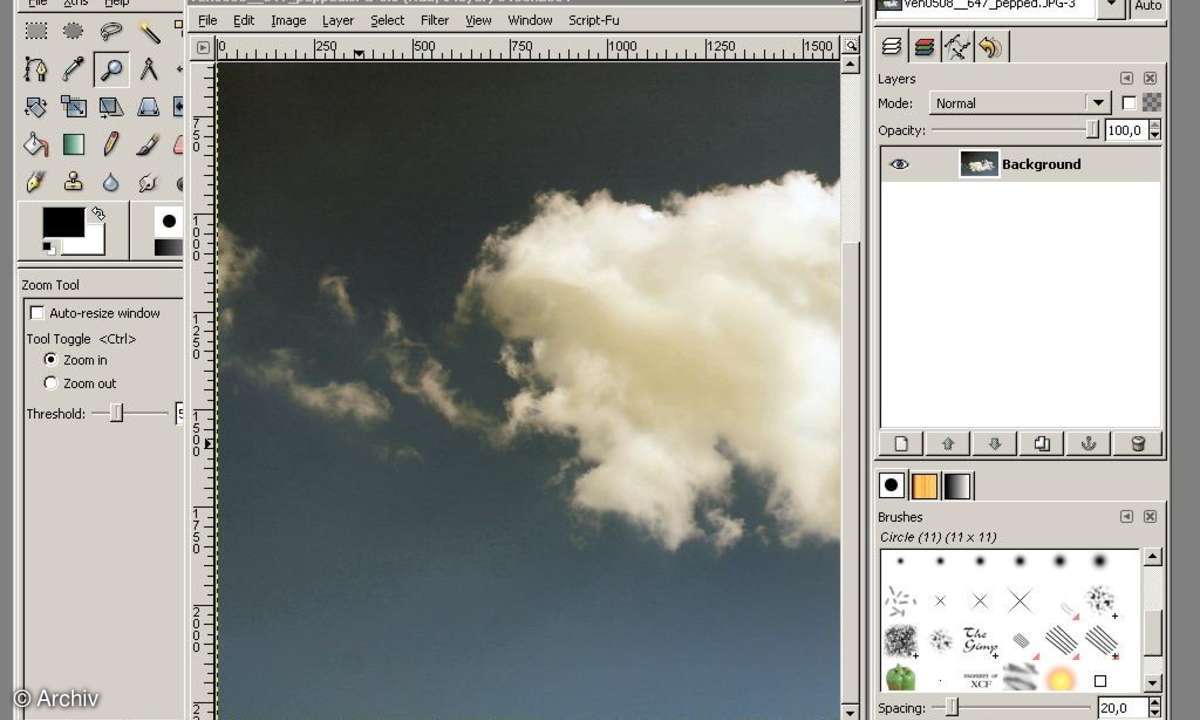Duplicate the selected layer
Image resolution: width=1200 pixels, height=720 pixels.
coord(1042,444)
